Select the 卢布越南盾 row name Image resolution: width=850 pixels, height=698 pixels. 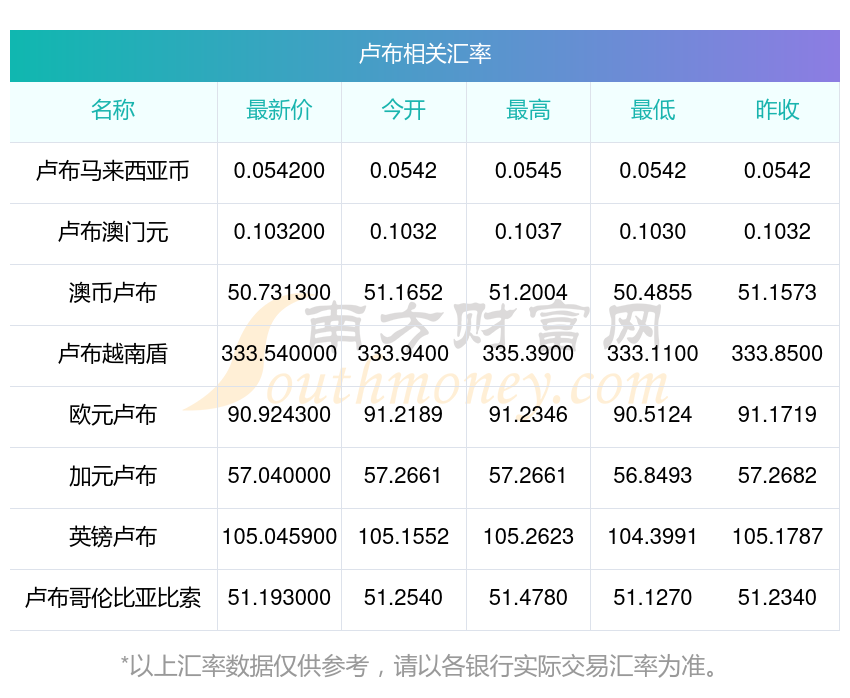pyautogui.click(x=113, y=354)
